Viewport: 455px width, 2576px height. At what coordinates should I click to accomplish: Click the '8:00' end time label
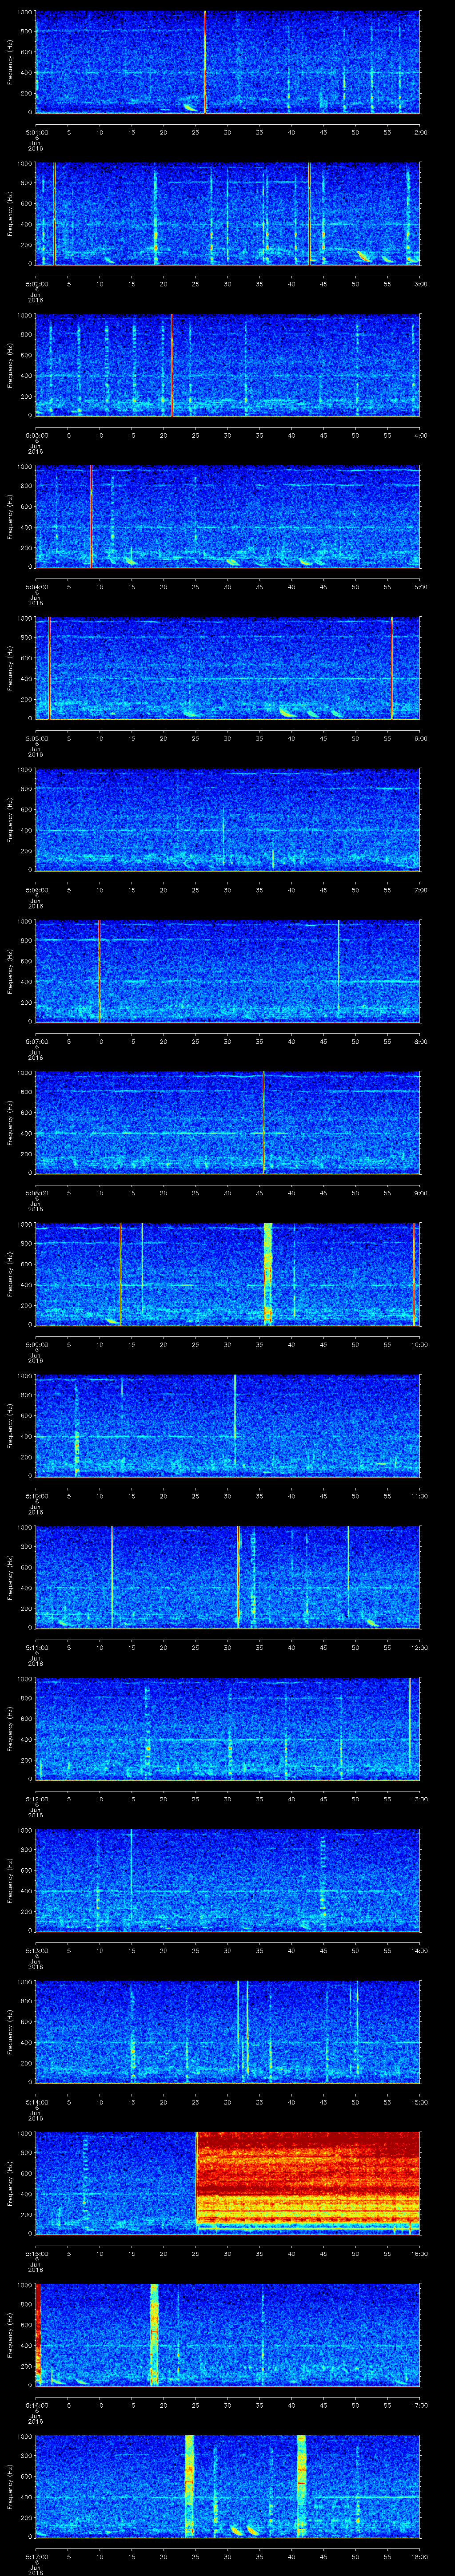pyautogui.click(x=420, y=1041)
